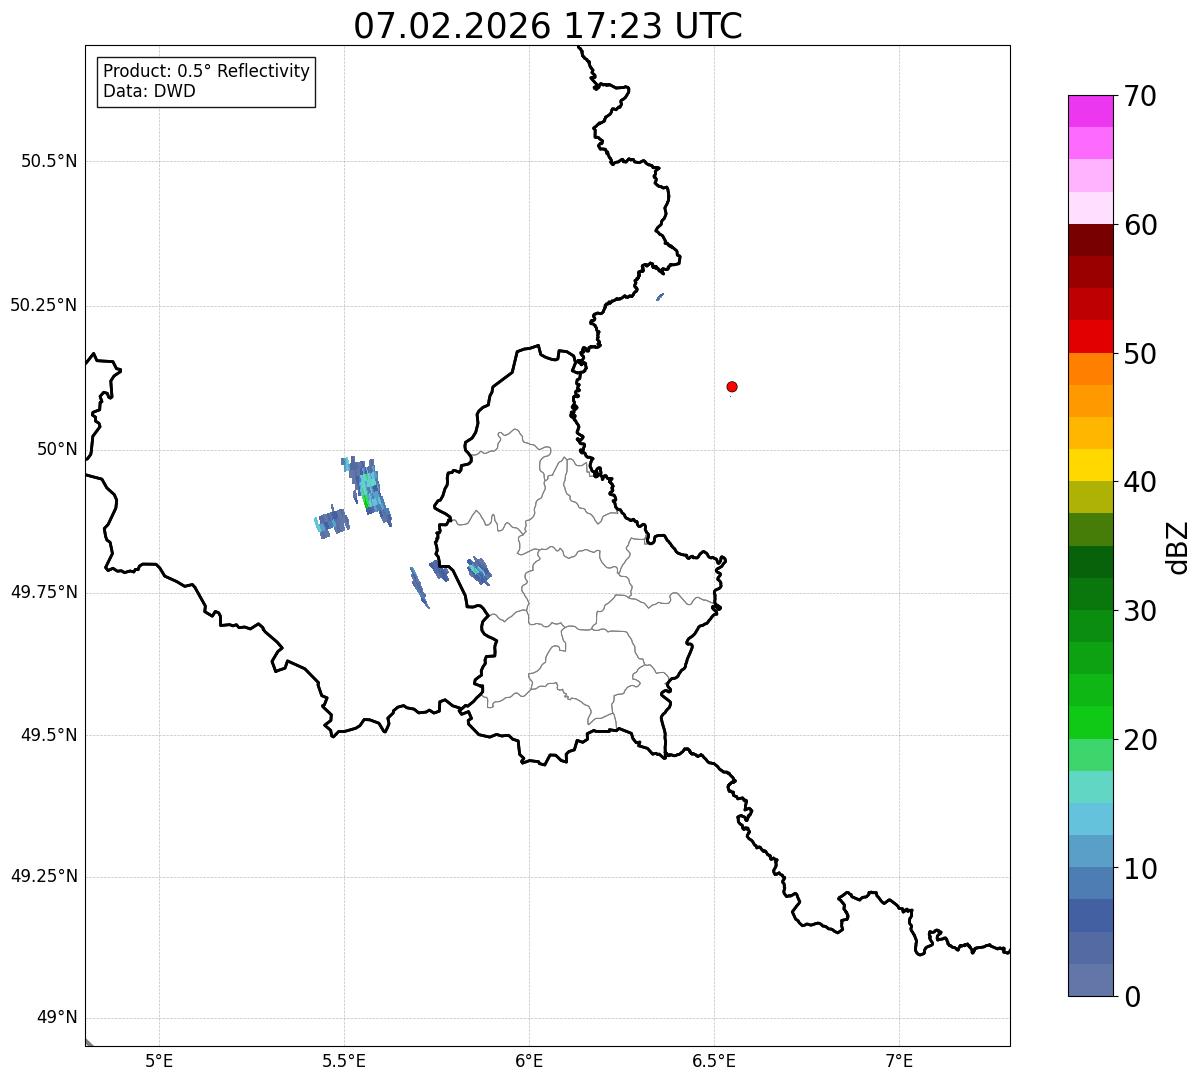Viewport: 1202px width, 1081px height.
Task: Click the green reflectivity echo near 5.5°E
Action: (367, 490)
